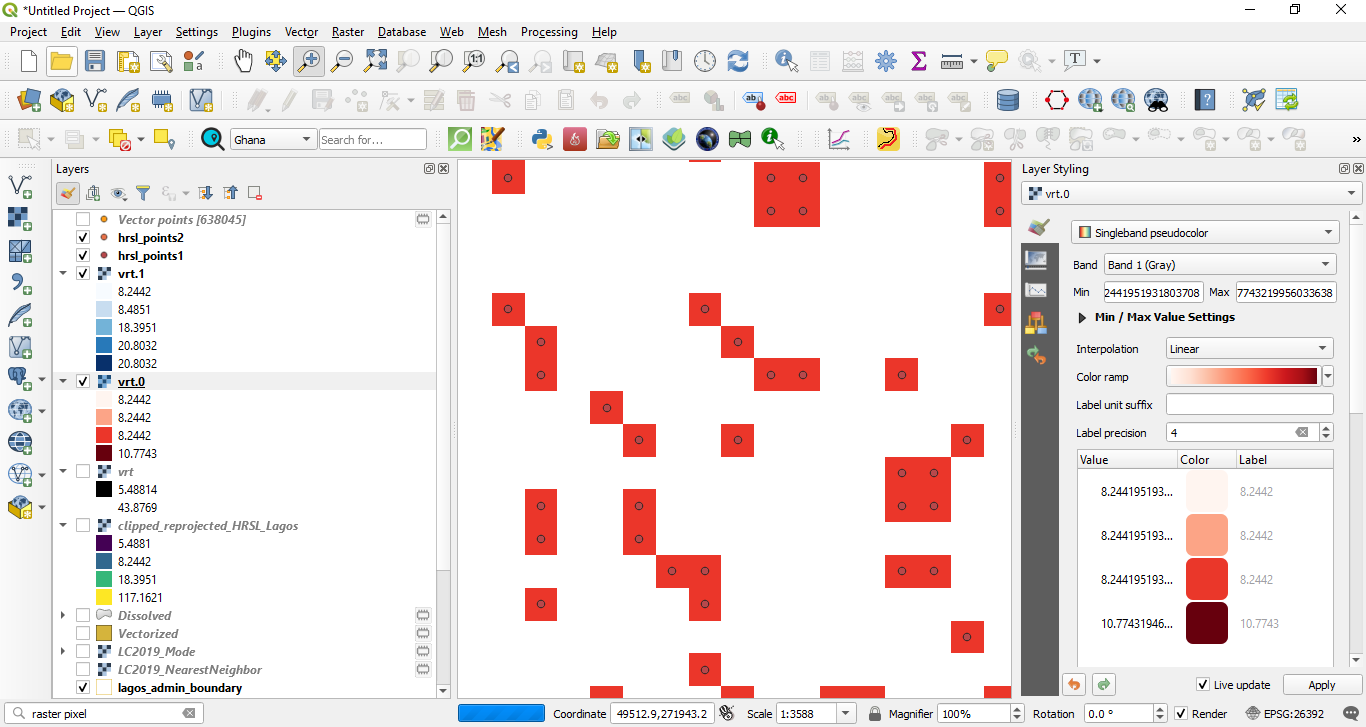Increase Label precision with the stepper arrow
This screenshot has height=727, width=1366.
tap(1326, 428)
